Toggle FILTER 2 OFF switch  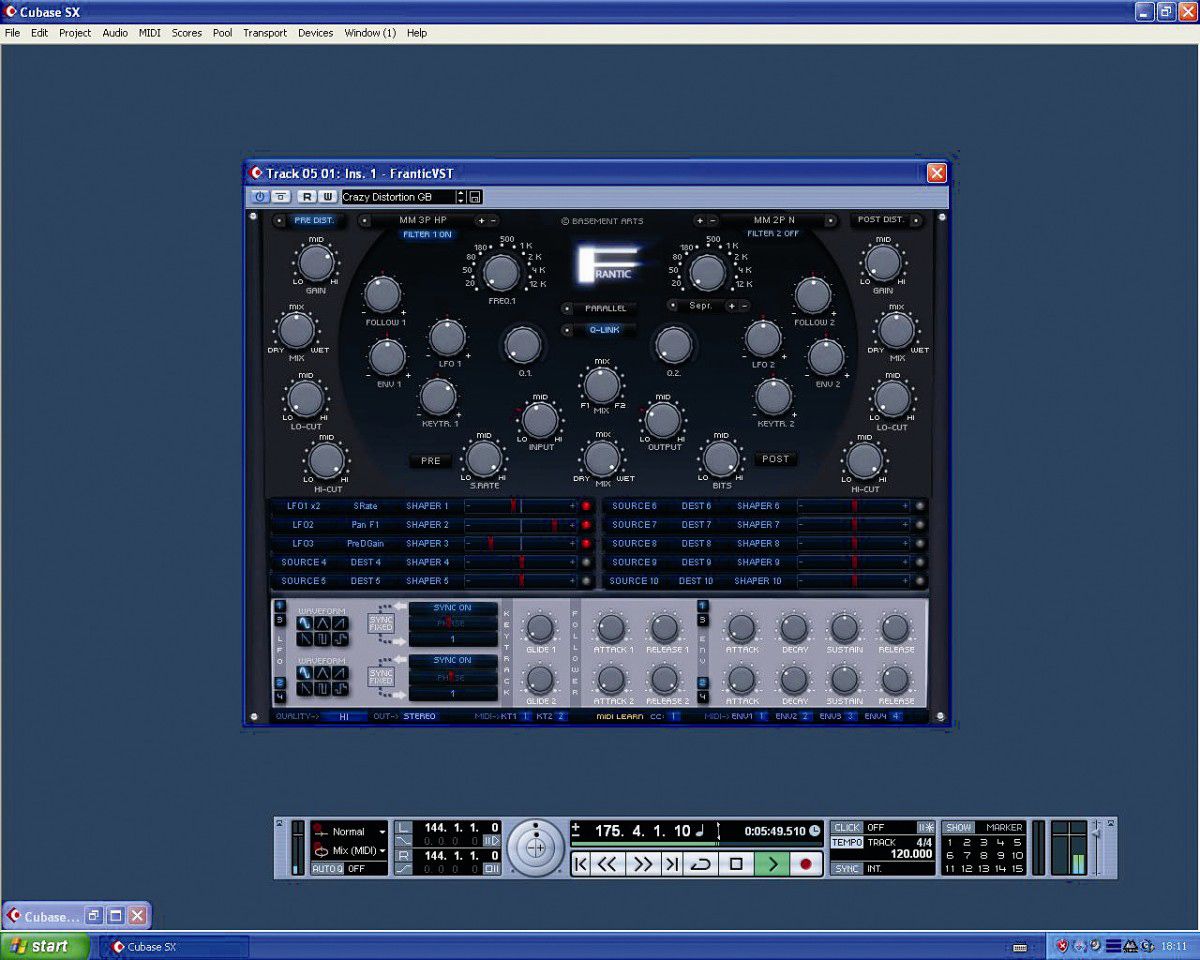(x=773, y=234)
